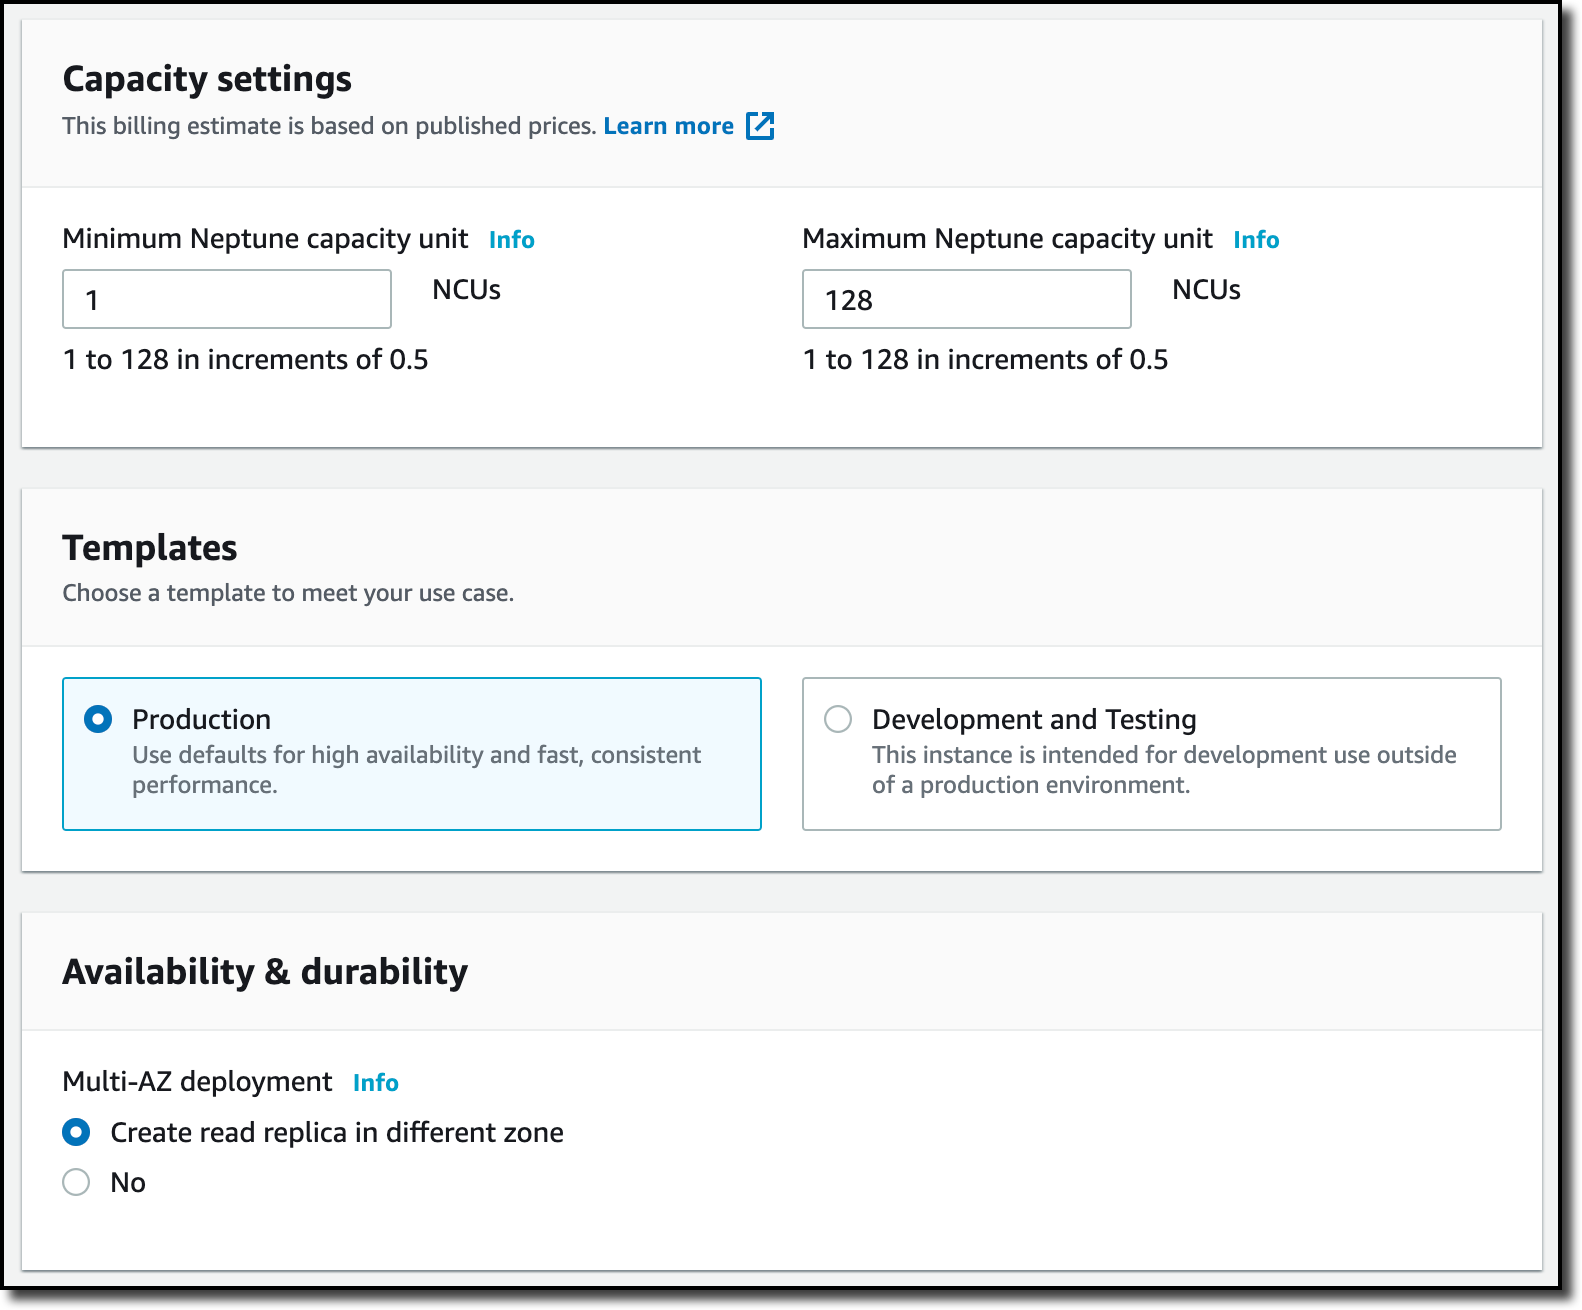The image size is (1582, 1310).
Task: Focus the Maximum Neptune capacity unit field
Action: (x=966, y=299)
